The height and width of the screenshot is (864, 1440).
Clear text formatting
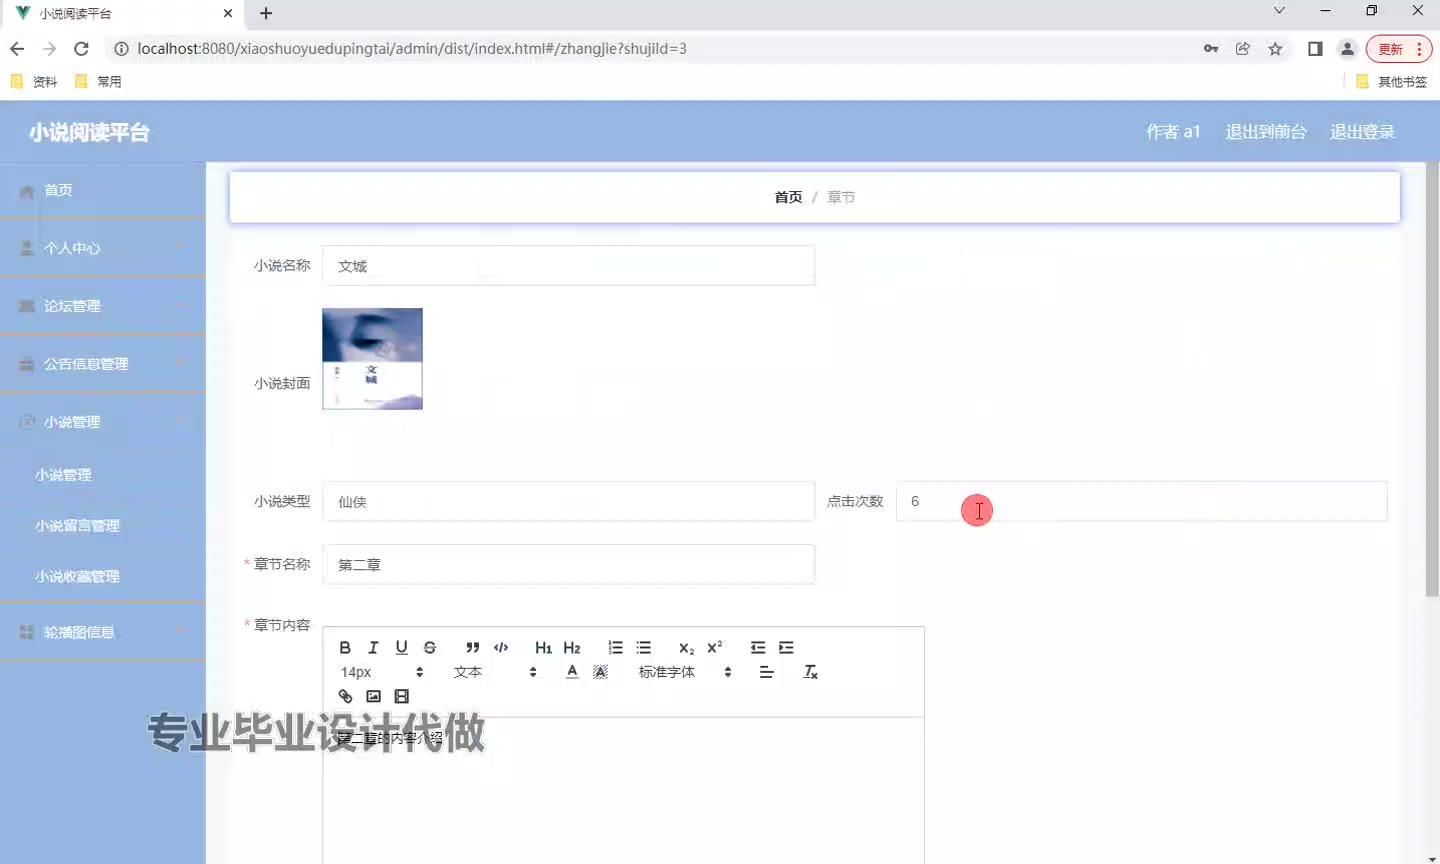coord(811,672)
